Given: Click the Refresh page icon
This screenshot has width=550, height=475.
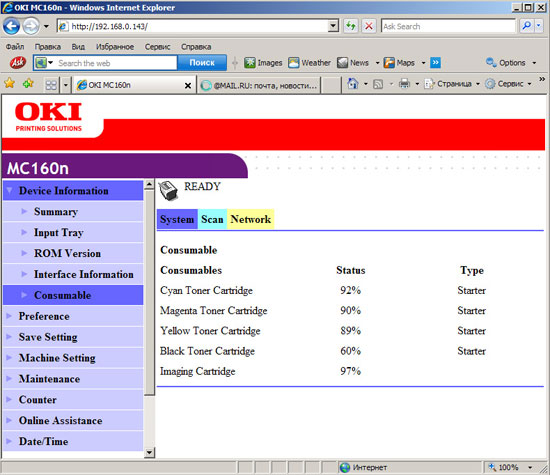Looking at the screenshot, I should tap(350, 26).
